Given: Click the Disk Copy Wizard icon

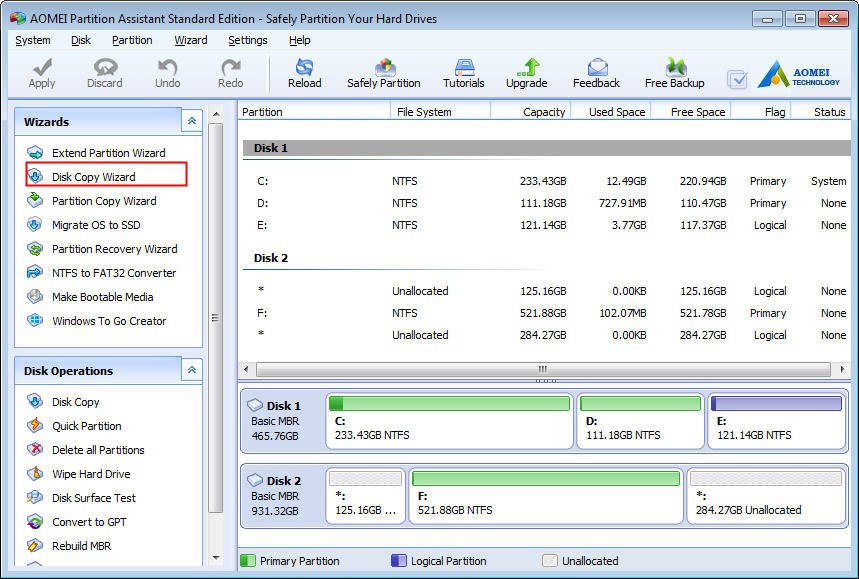Looking at the screenshot, I should click(x=35, y=176).
